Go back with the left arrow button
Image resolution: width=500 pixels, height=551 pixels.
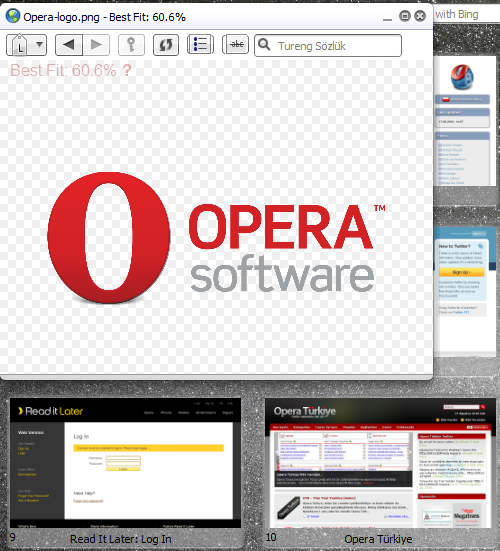69,45
